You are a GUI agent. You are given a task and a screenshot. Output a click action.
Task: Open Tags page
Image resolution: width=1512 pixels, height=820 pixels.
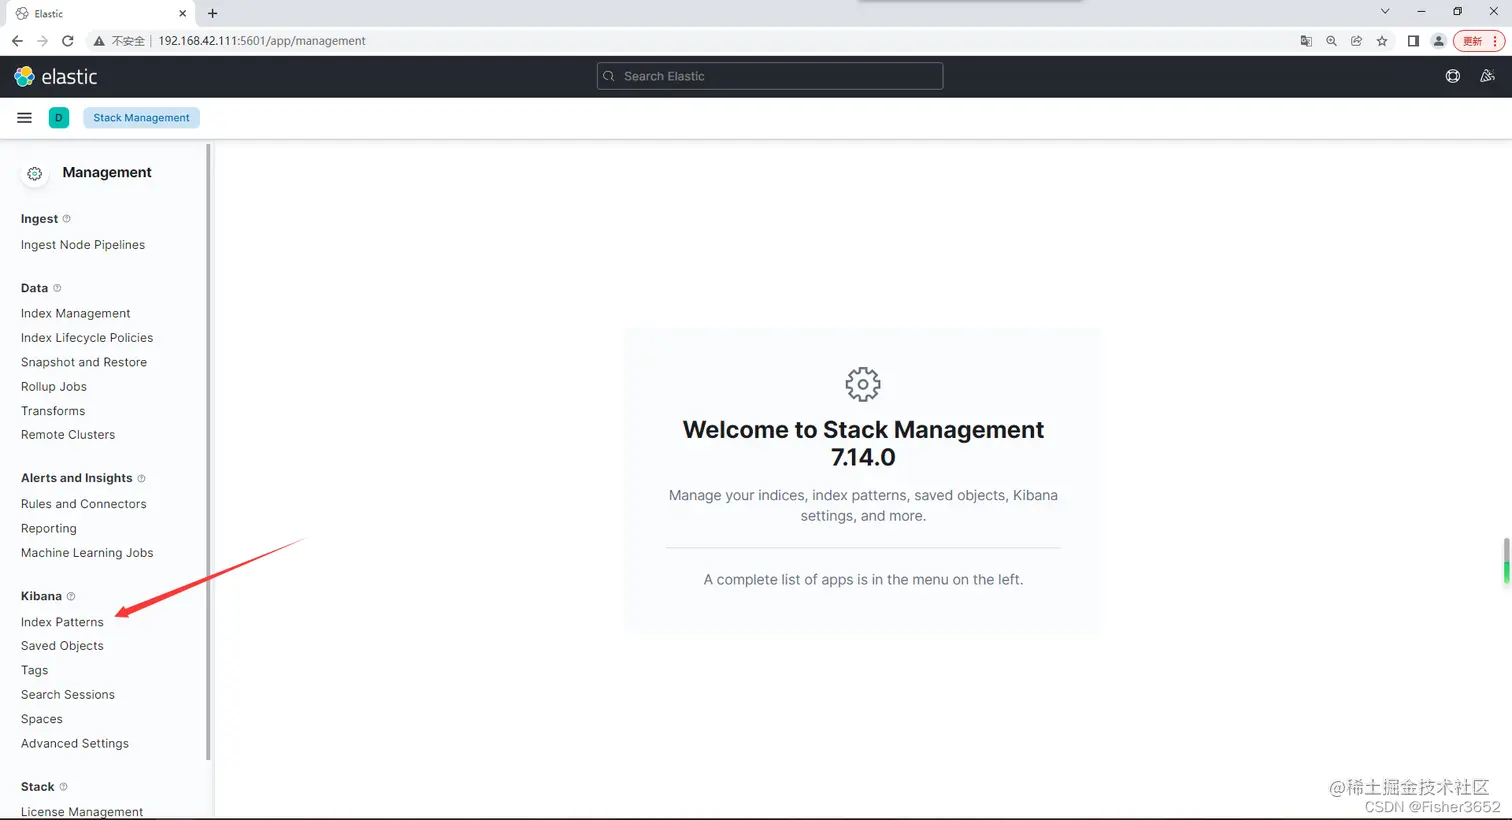coord(35,671)
